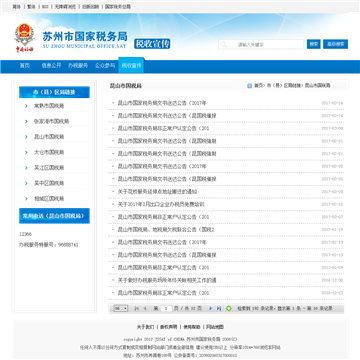360x360 pixels.
Task: Open notice dated 2017-01-09
Action: coord(163,268)
